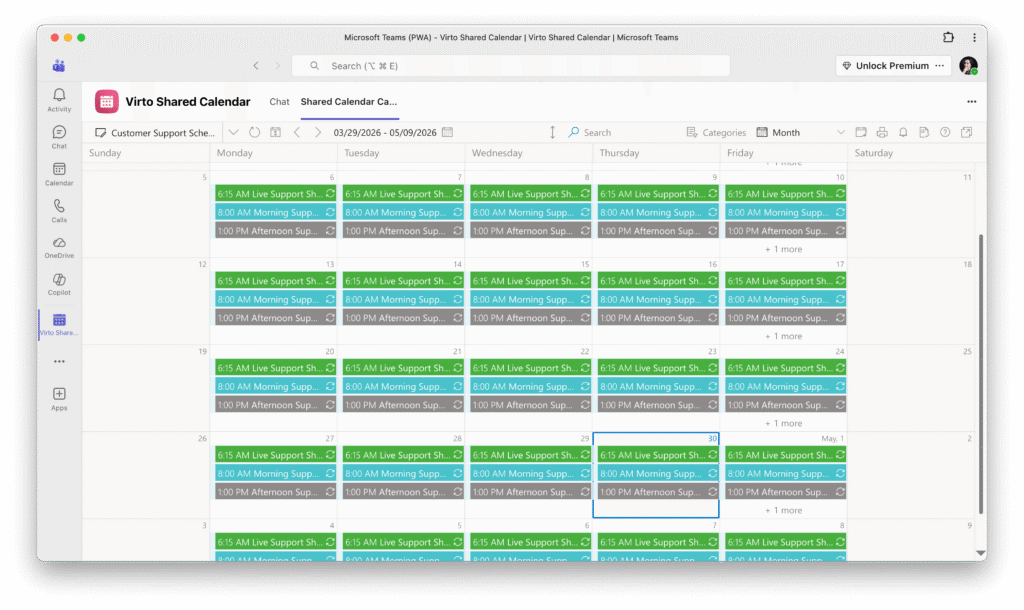Switch to the Chat tab

(279, 101)
